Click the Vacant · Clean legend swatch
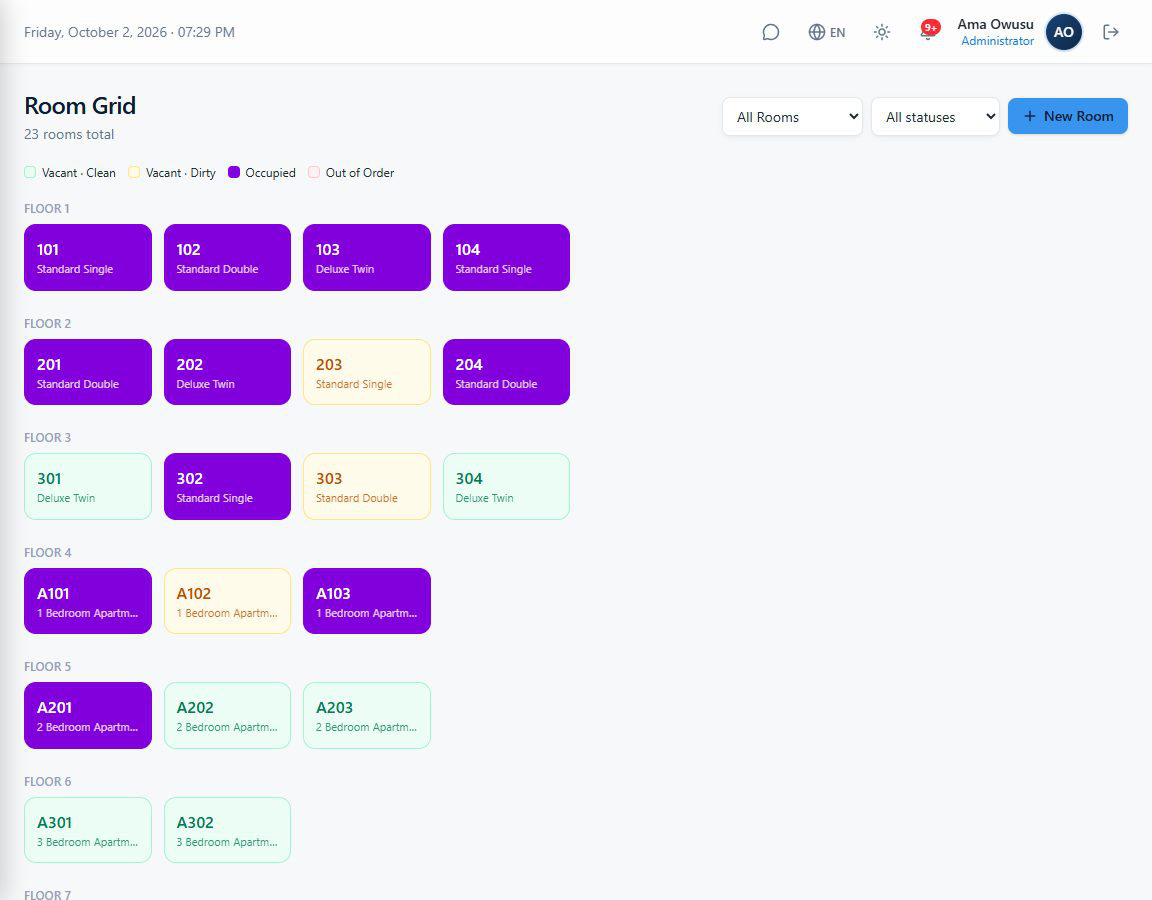Viewport: 1152px width, 900px height. point(30,173)
